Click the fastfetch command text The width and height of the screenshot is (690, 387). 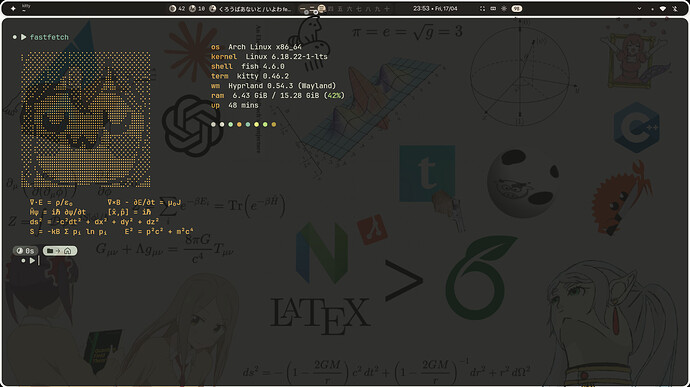tap(49, 37)
